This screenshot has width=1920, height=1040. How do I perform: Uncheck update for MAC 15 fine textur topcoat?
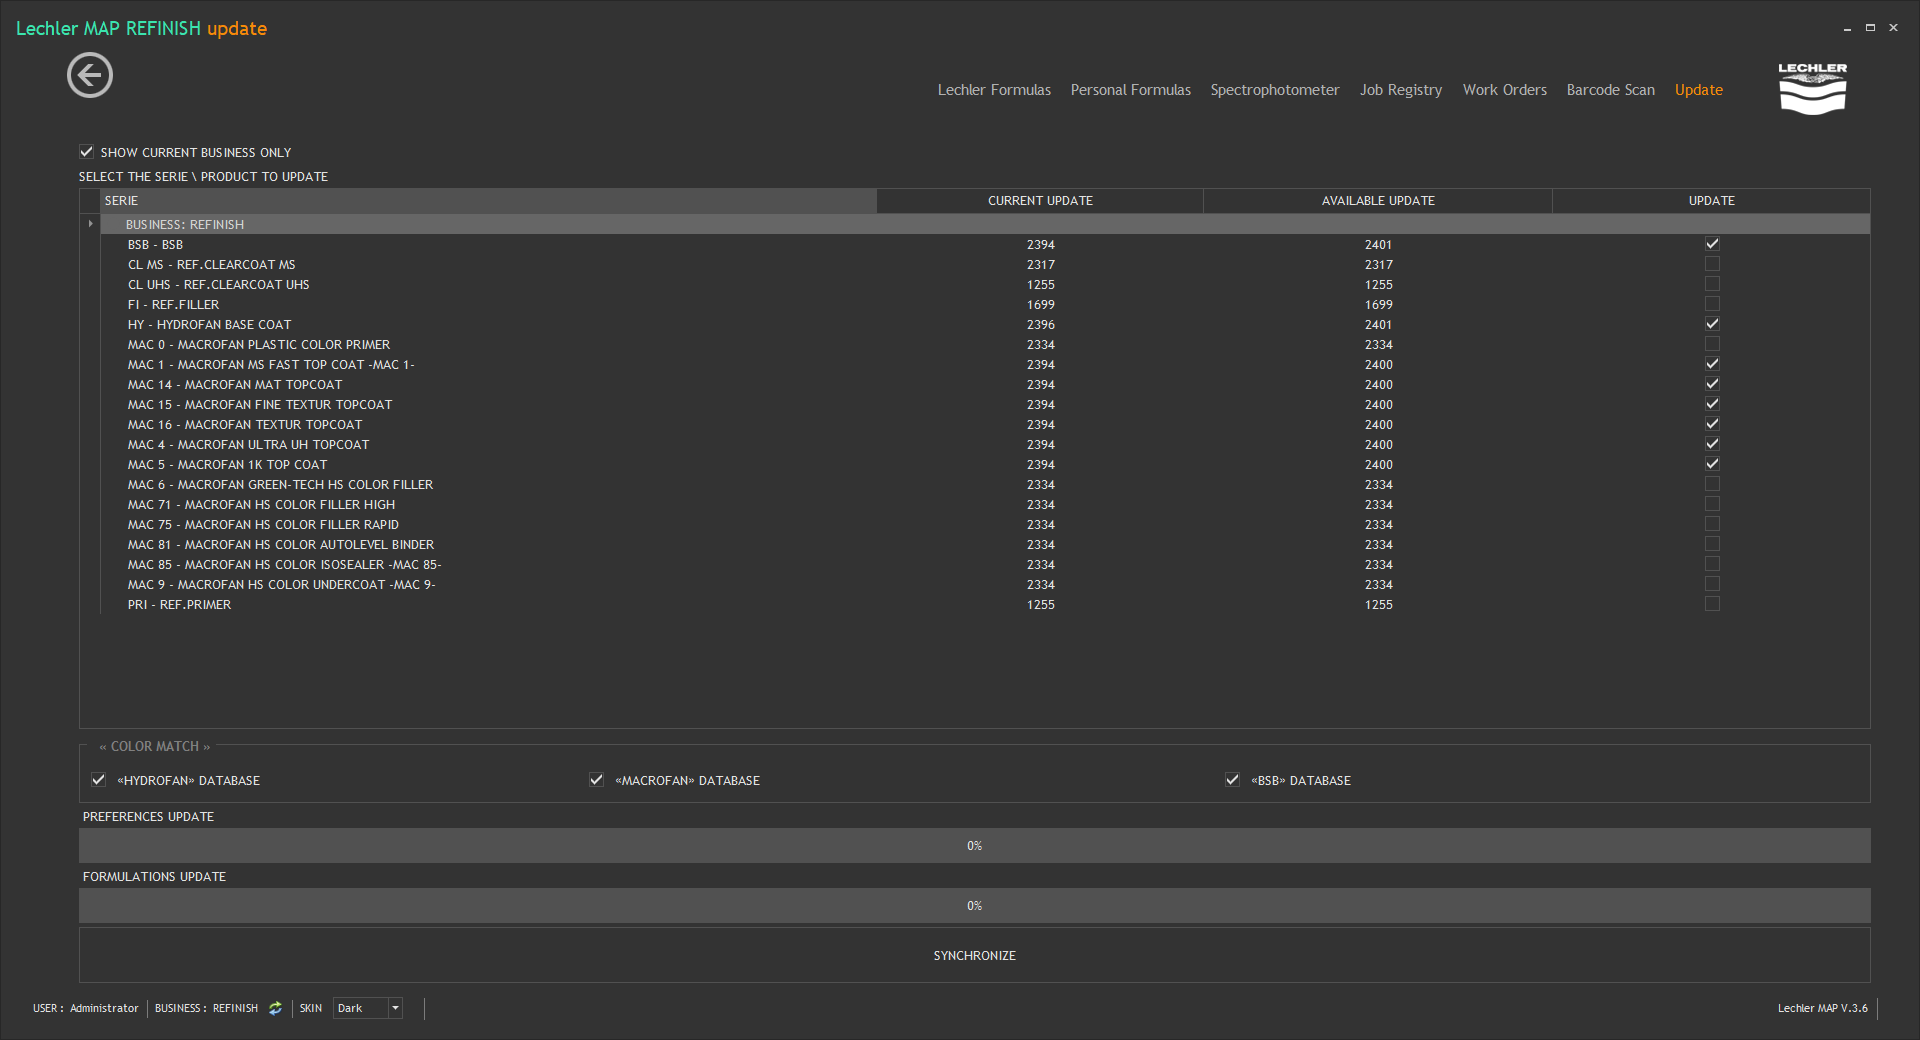[x=1712, y=404]
